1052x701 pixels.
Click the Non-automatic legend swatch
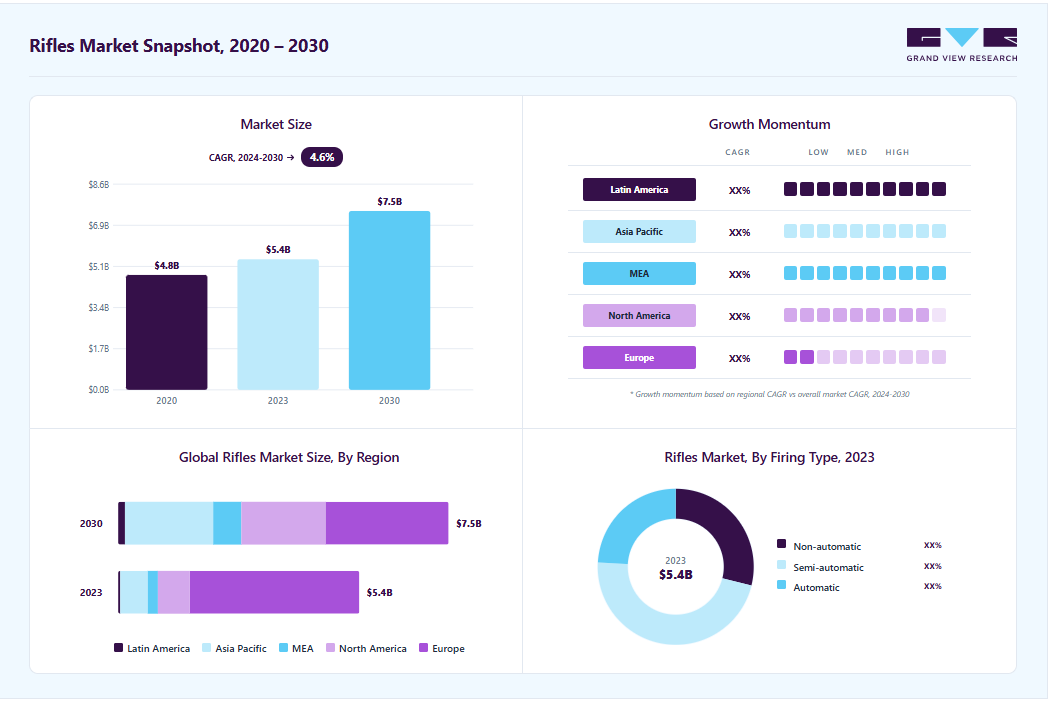click(782, 543)
